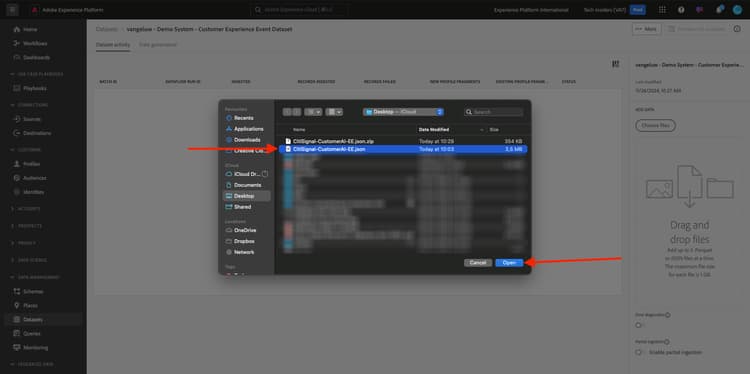
Task: Expand the Accounts section in left navigation
Action: pos(12,209)
